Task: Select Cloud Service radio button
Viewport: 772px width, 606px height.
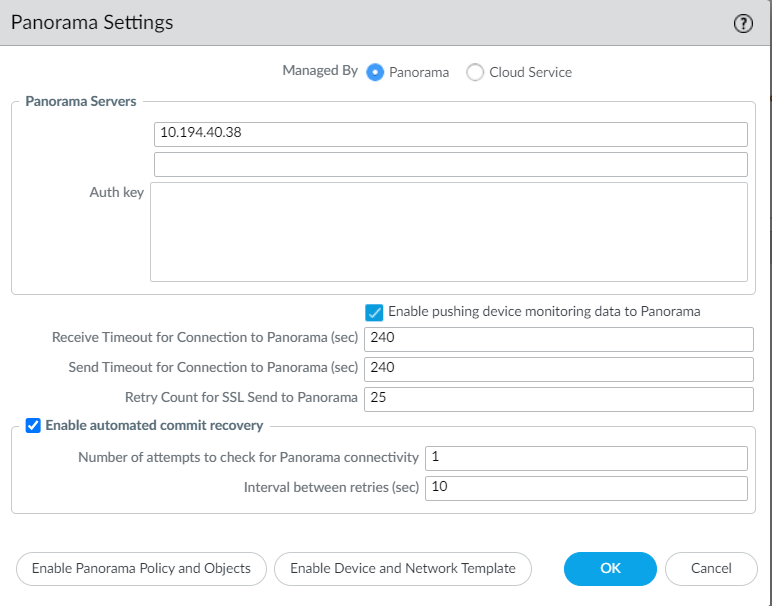Action: click(x=475, y=72)
